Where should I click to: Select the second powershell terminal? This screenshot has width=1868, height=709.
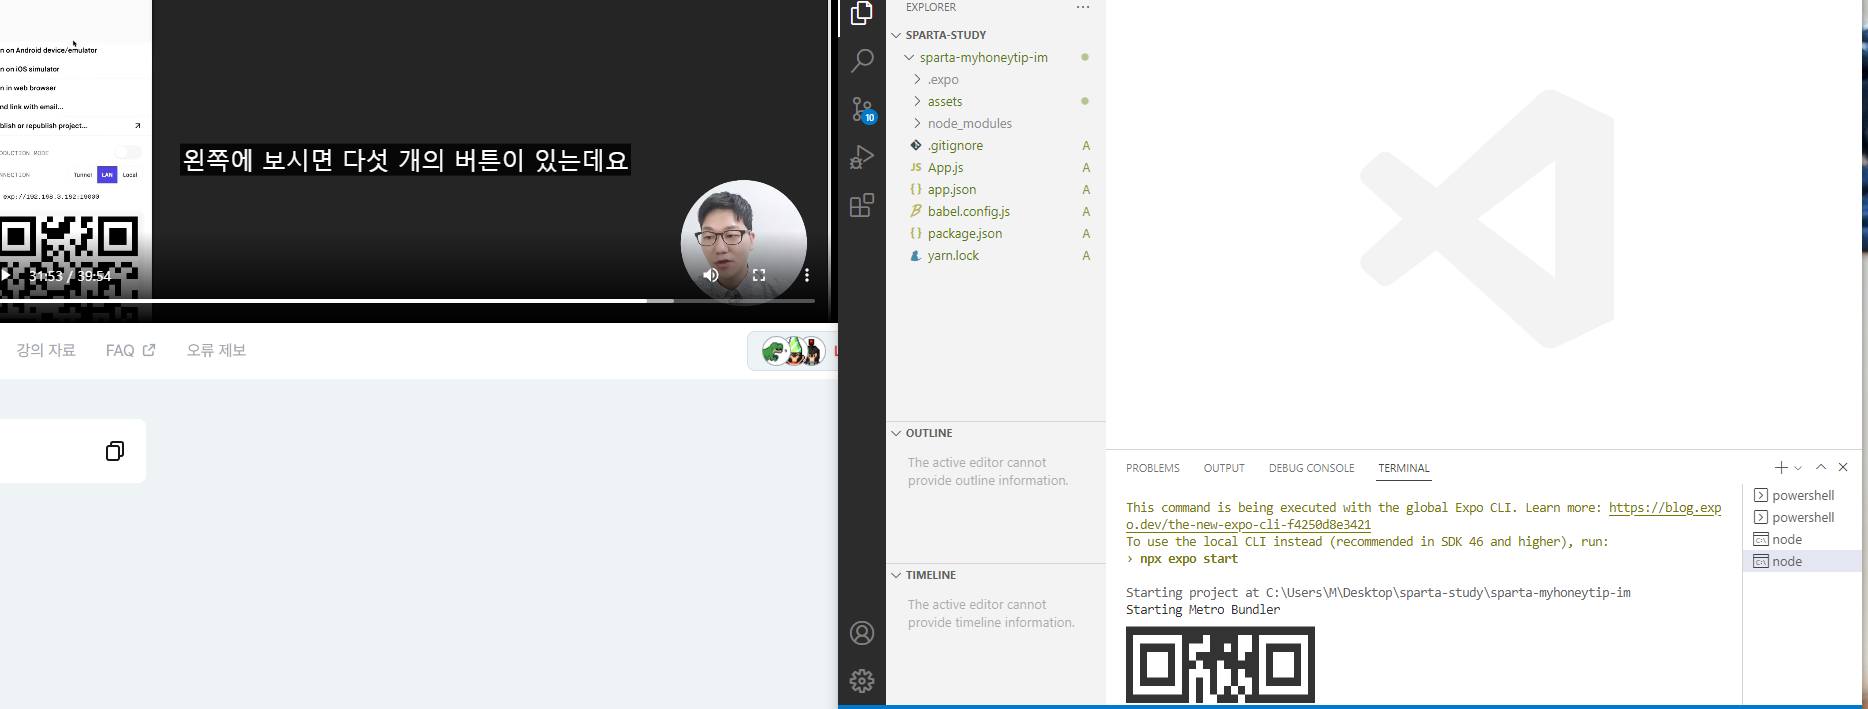(1802, 517)
